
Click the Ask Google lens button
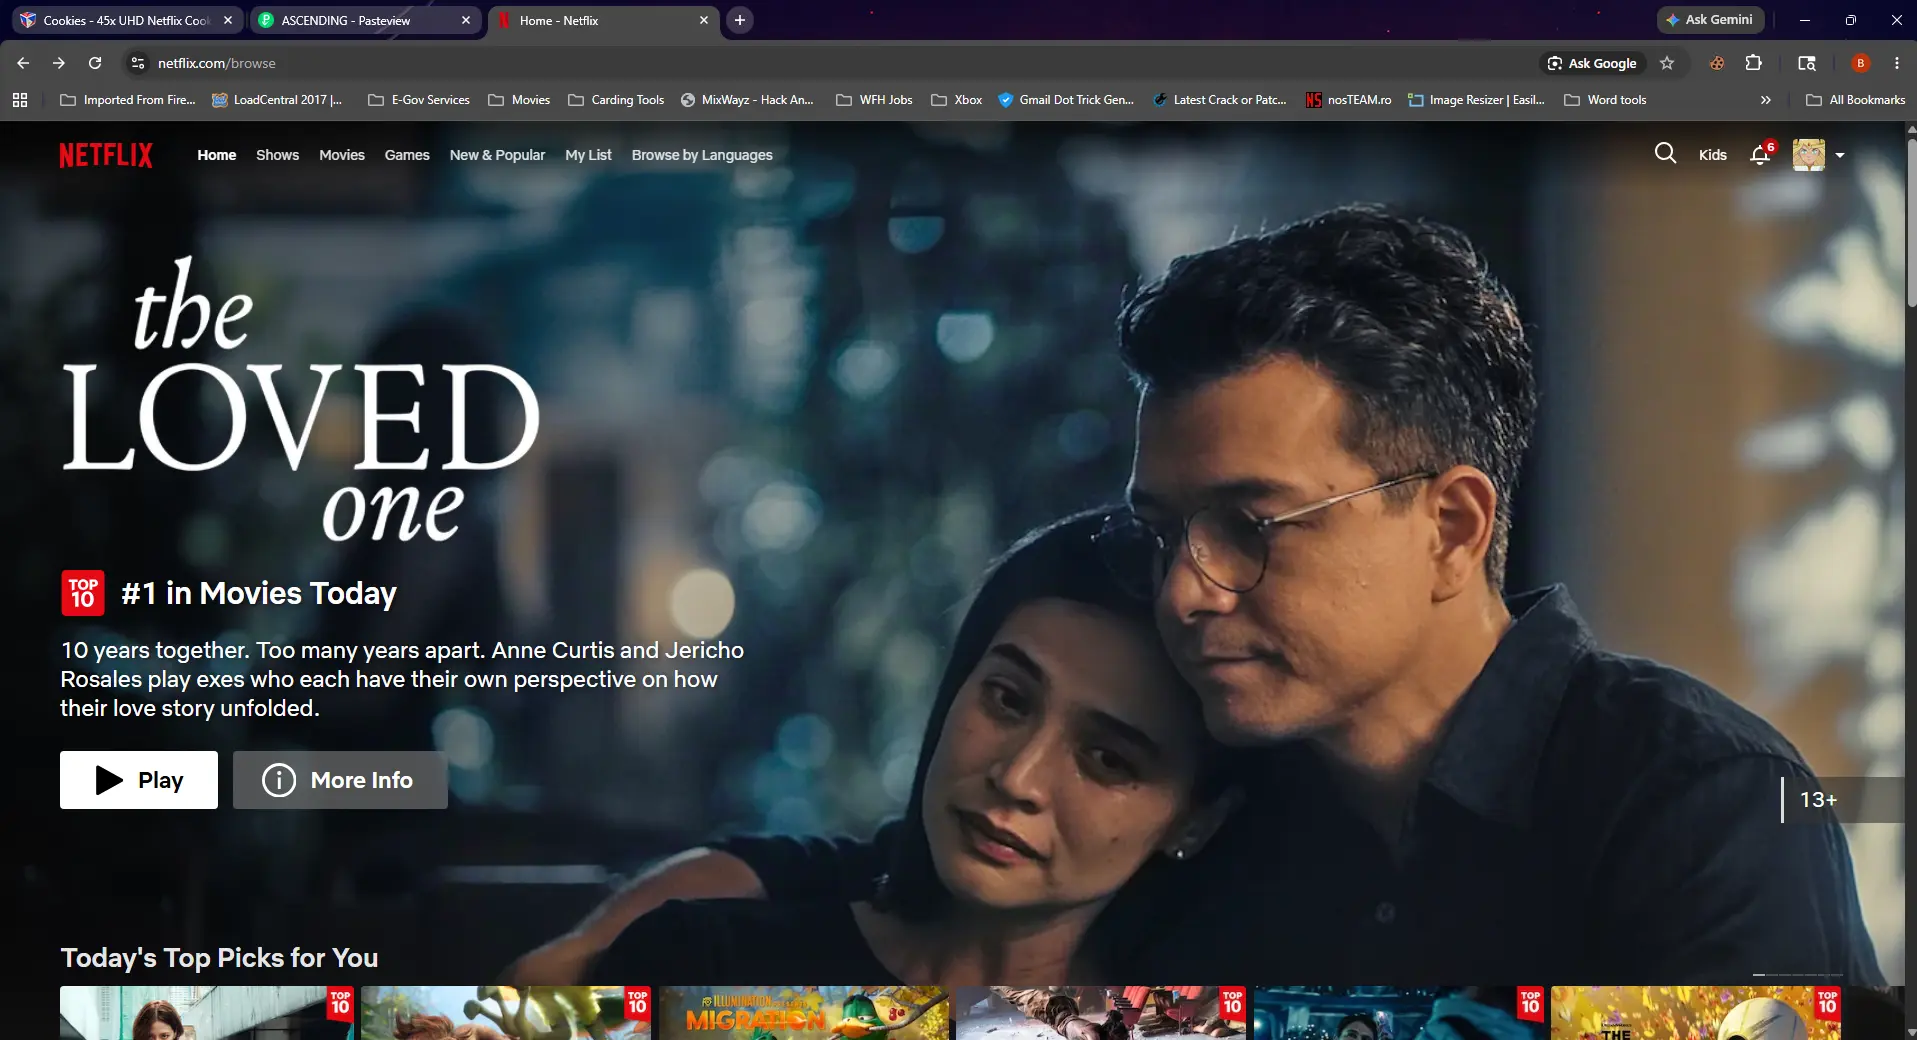coord(1592,63)
